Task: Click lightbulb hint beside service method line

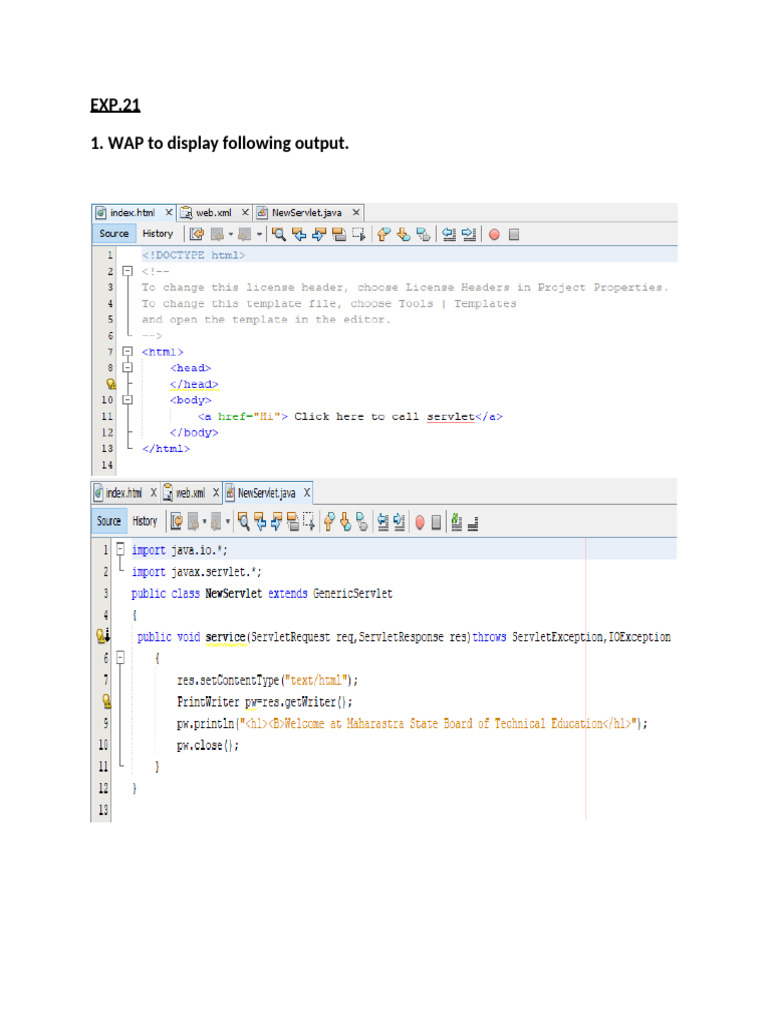Action: pos(103,635)
